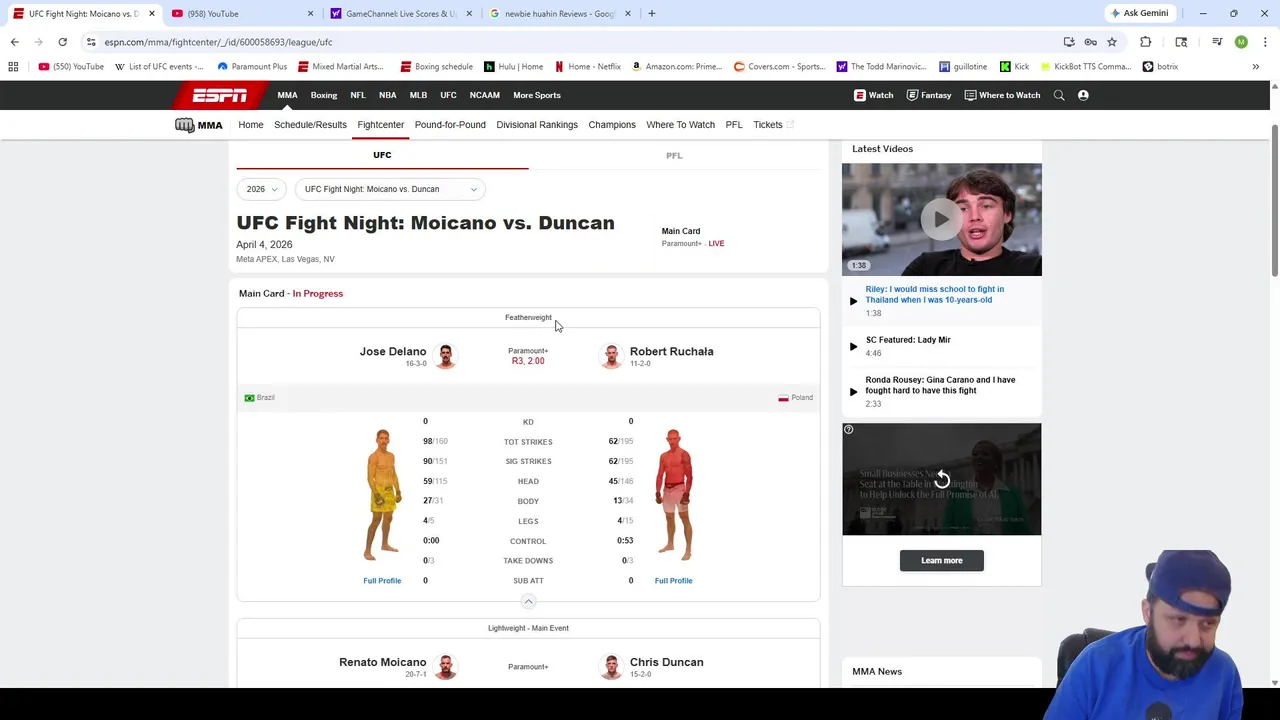Open the Hulu Home bookmark

point(514,67)
